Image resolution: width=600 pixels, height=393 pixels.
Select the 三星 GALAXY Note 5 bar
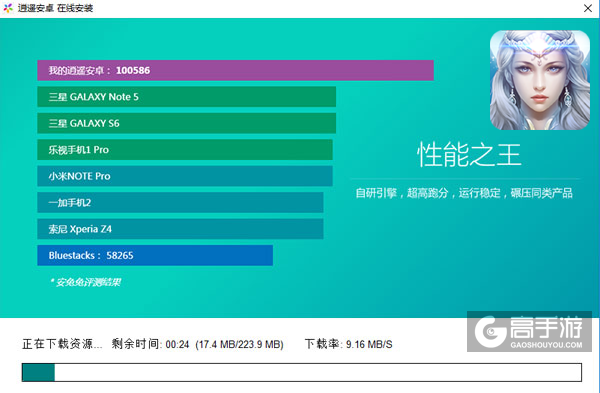click(x=186, y=97)
